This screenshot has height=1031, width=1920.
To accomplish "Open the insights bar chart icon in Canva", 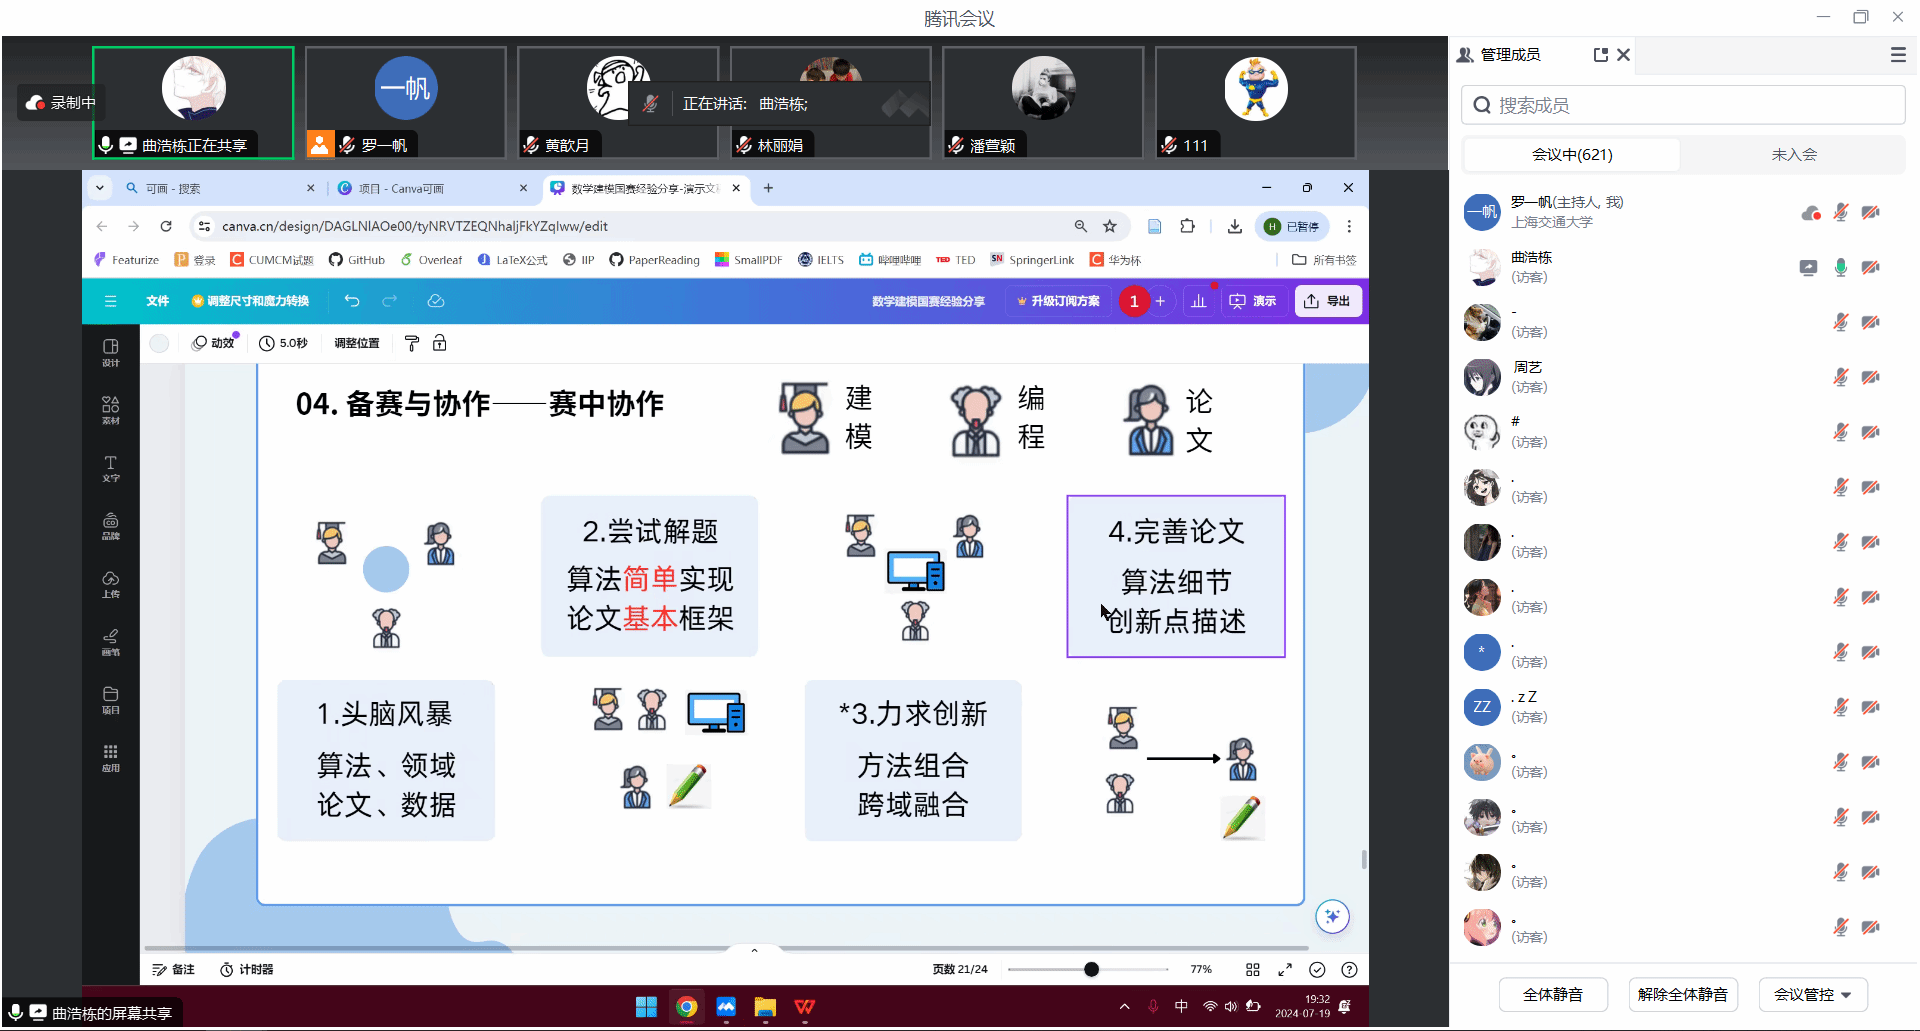I will (1199, 301).
